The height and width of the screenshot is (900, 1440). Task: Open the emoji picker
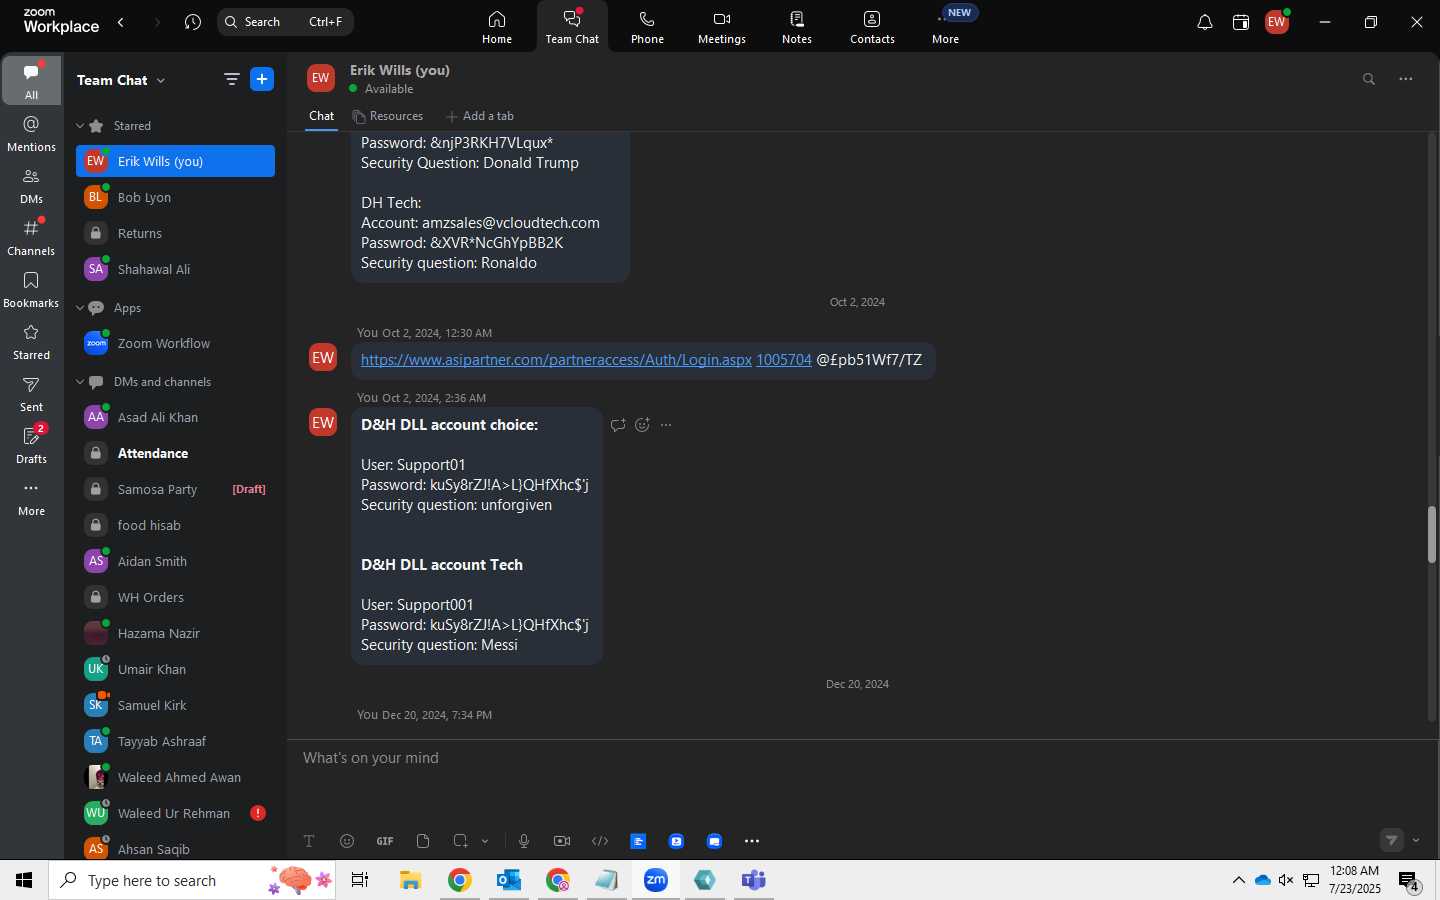[347, 841]
